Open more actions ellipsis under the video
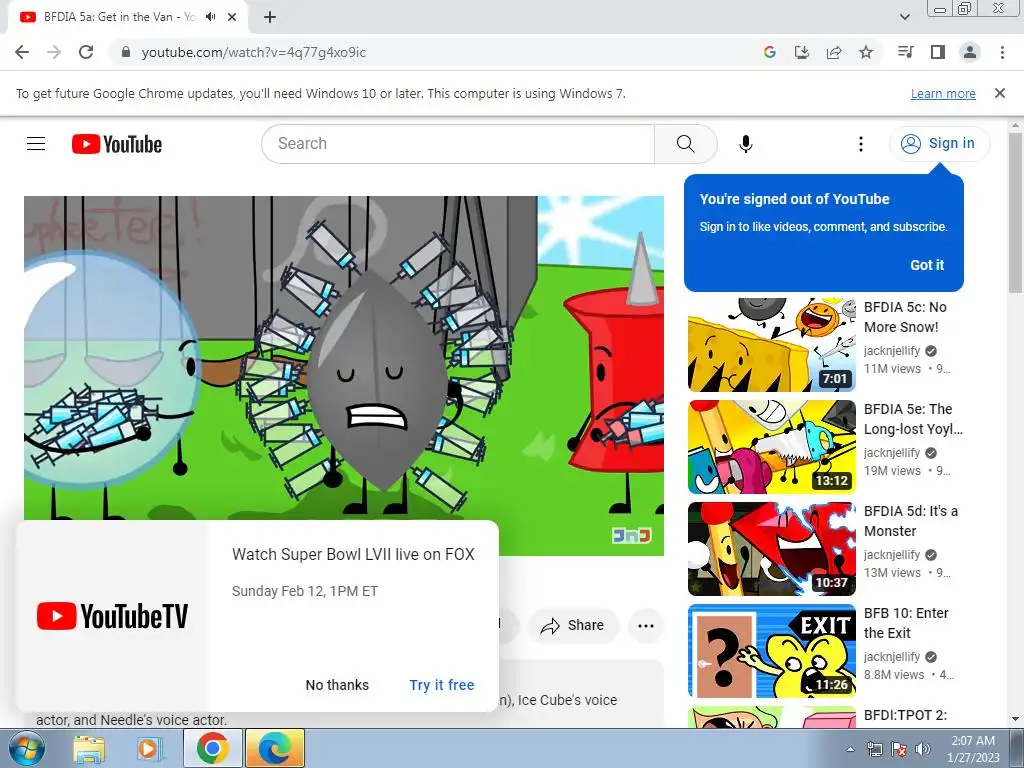The width and height of the screenshot is (1024, 768). coord(646,626)
